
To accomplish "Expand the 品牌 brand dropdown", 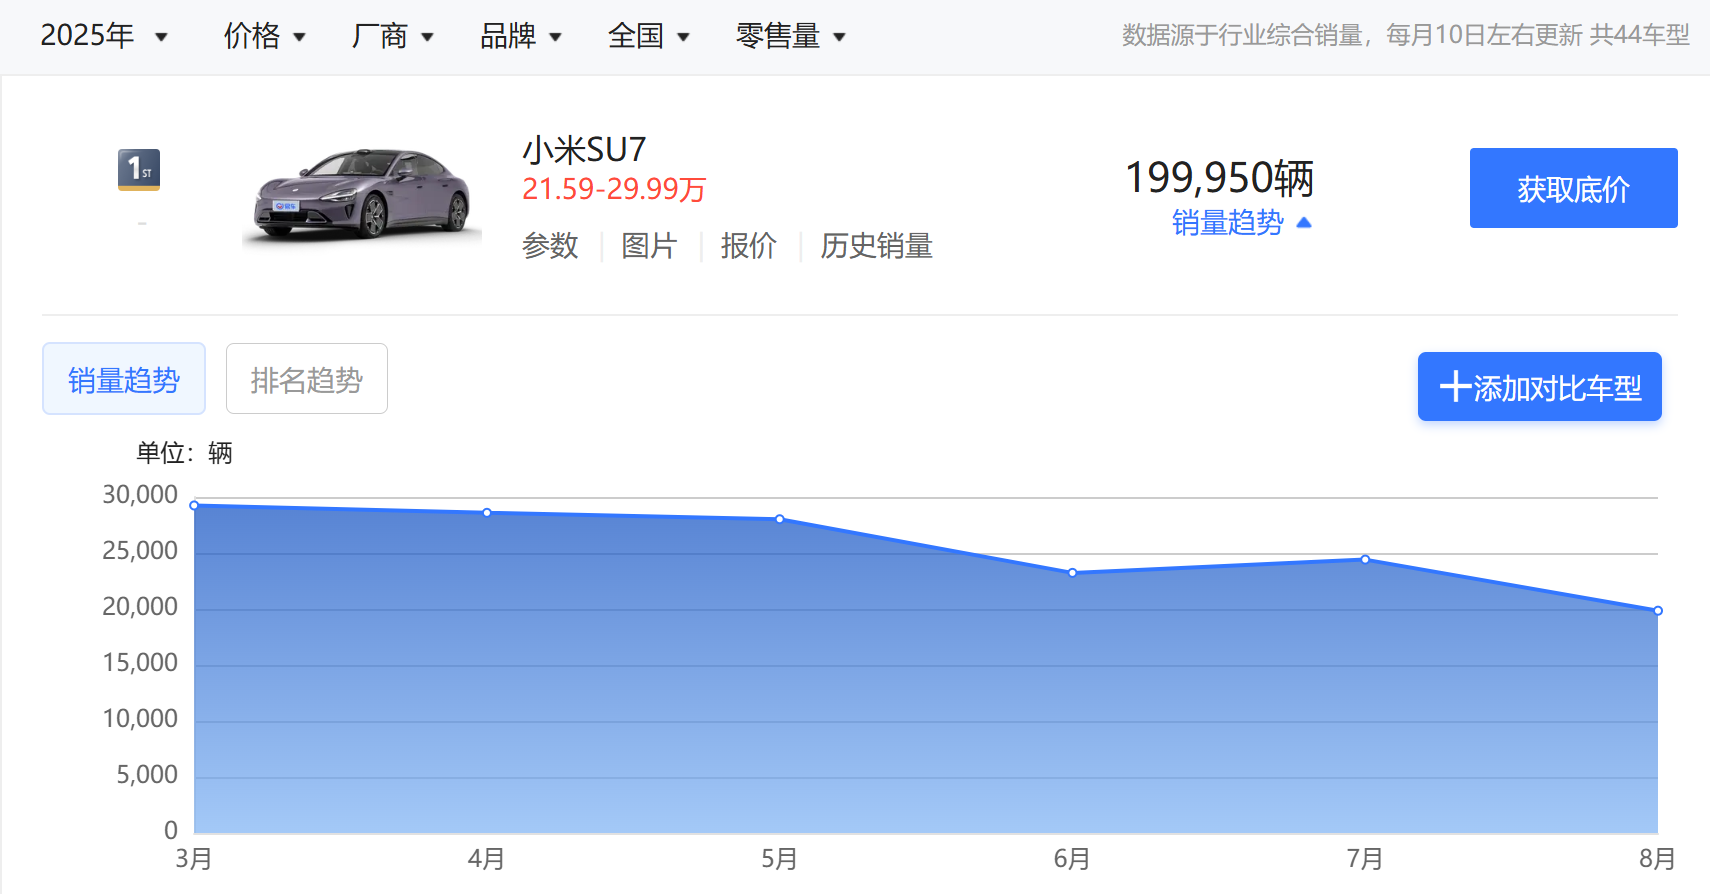I will tap(520, 36).
